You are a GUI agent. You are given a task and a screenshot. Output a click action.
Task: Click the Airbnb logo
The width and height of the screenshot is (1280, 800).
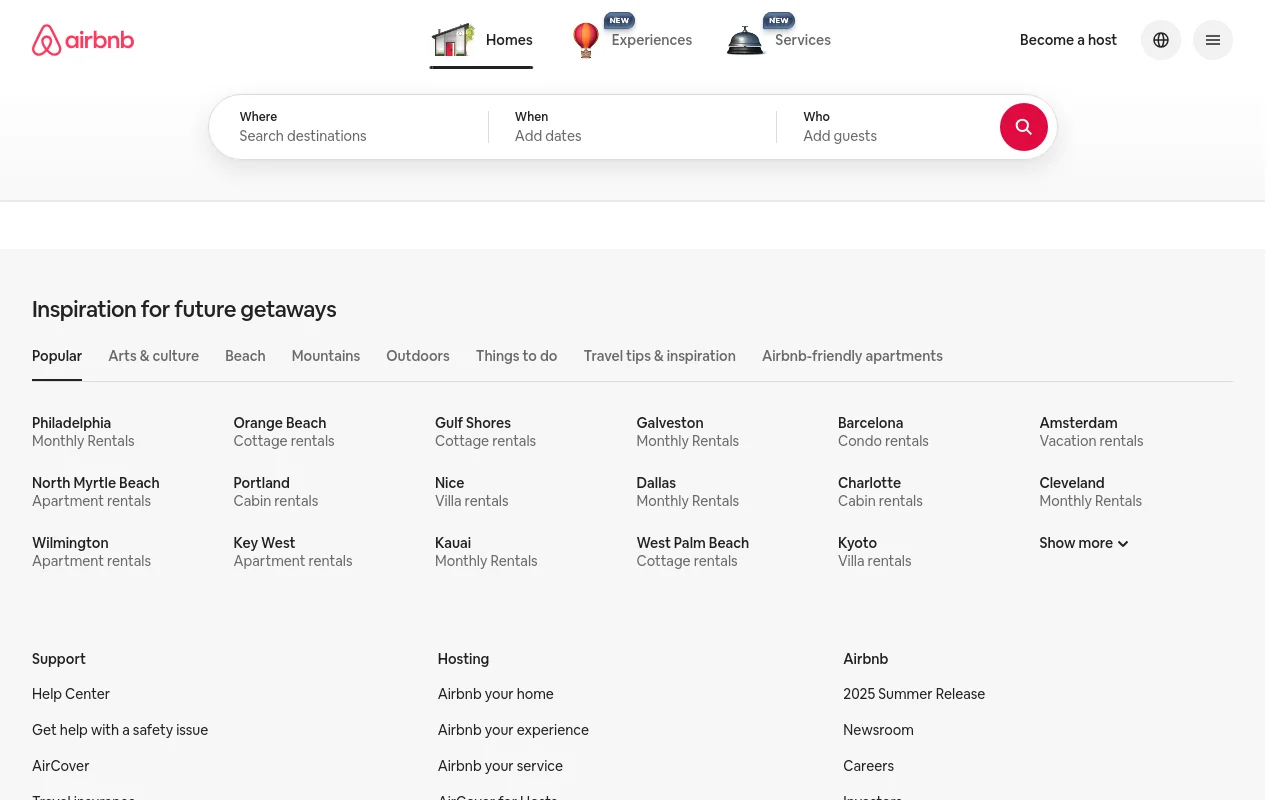point(83,40)
